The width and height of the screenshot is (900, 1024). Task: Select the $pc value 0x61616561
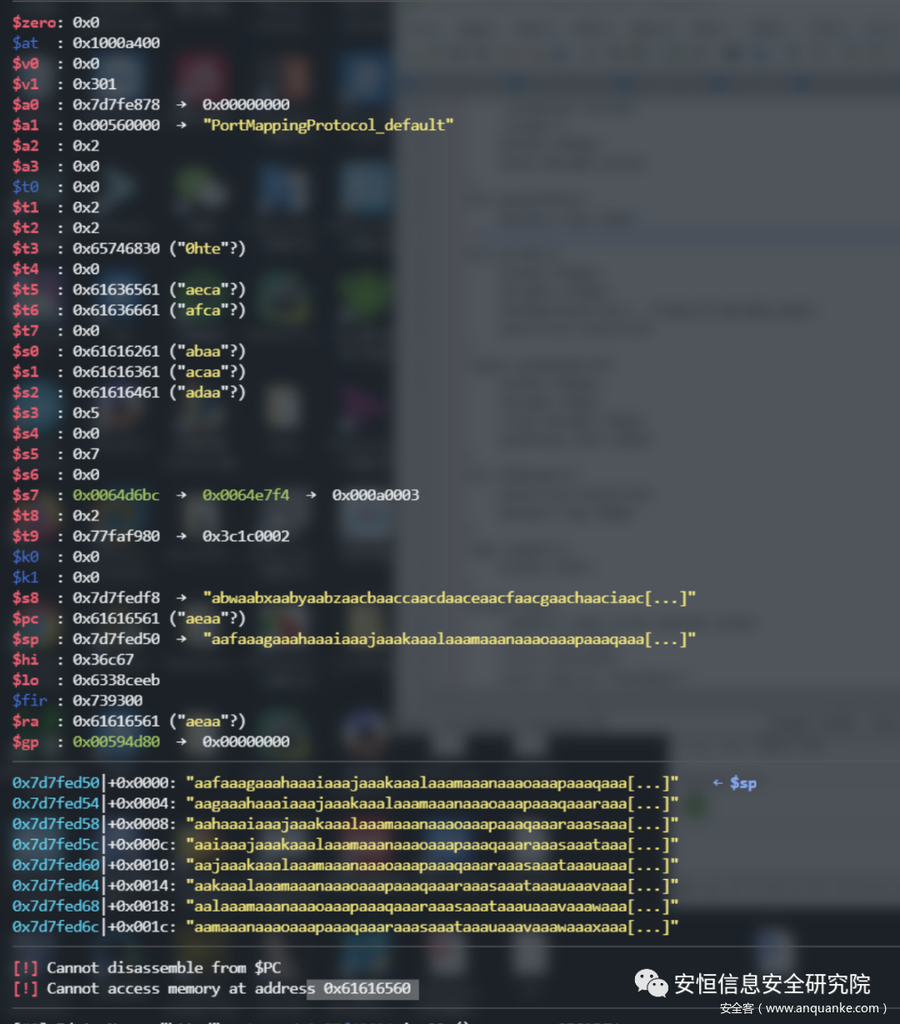pos(116,618)
